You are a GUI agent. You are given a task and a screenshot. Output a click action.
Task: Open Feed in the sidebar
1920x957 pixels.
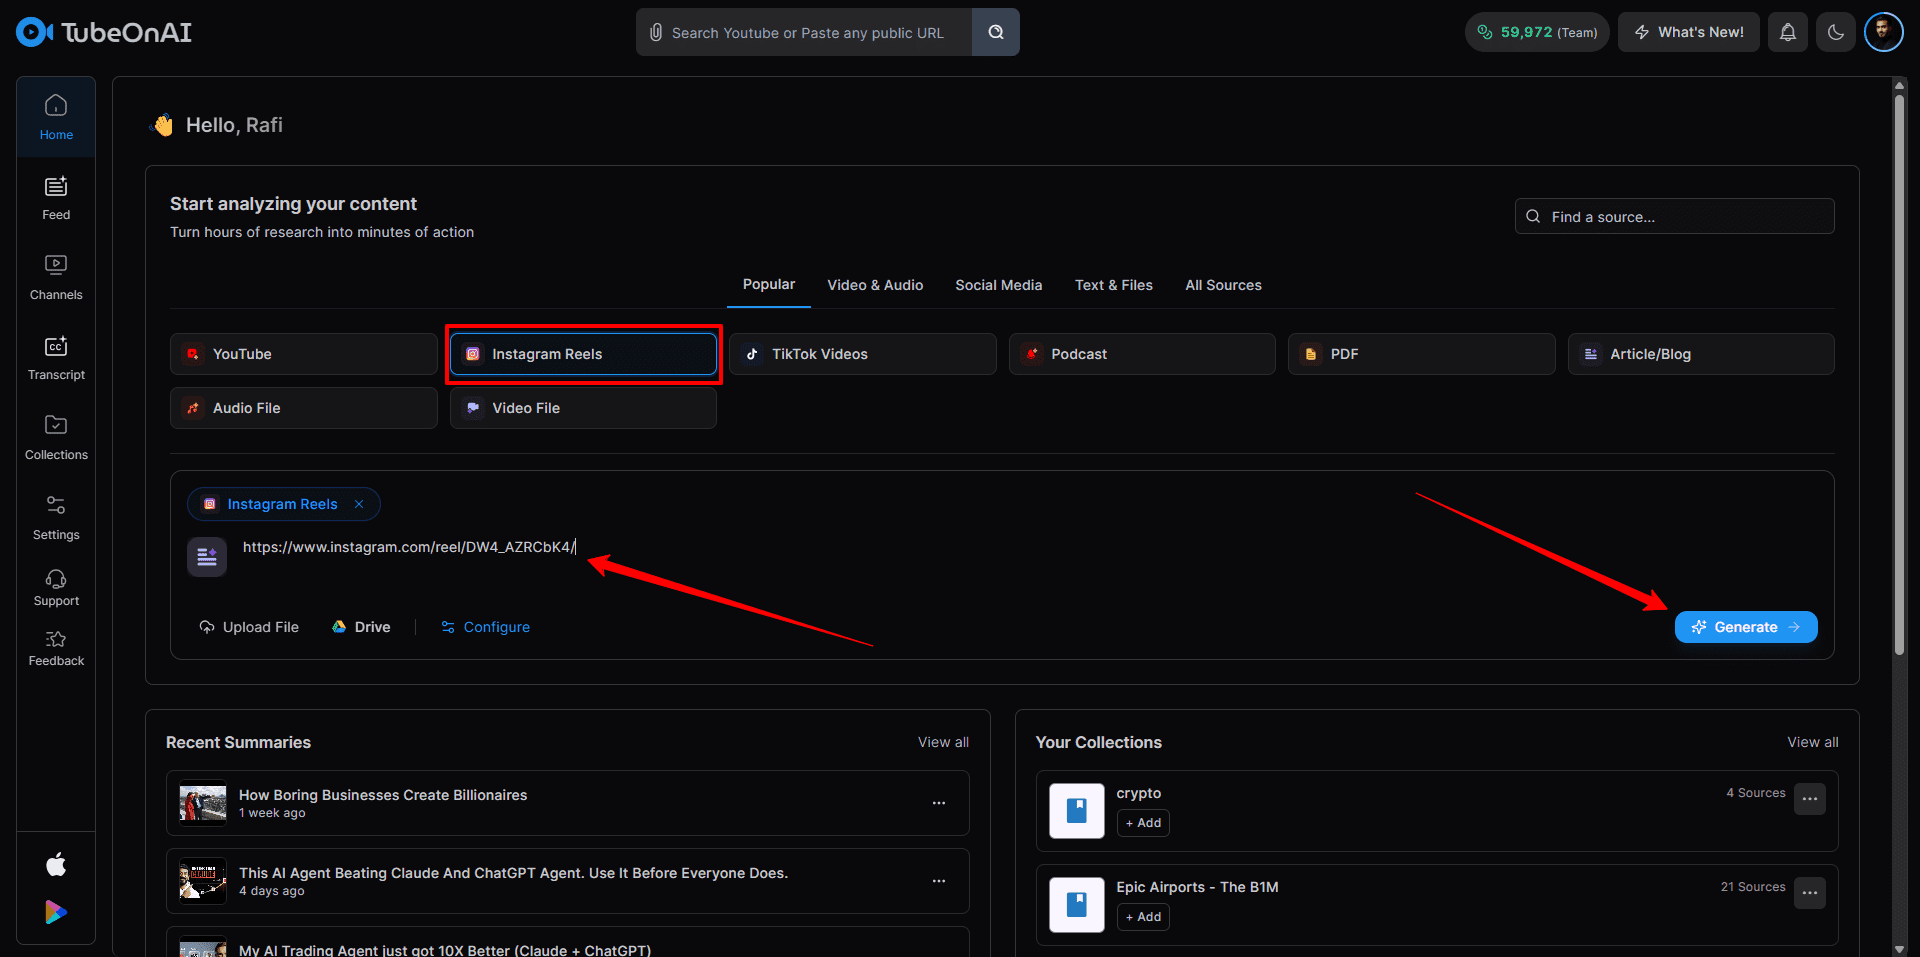(56, 198)
